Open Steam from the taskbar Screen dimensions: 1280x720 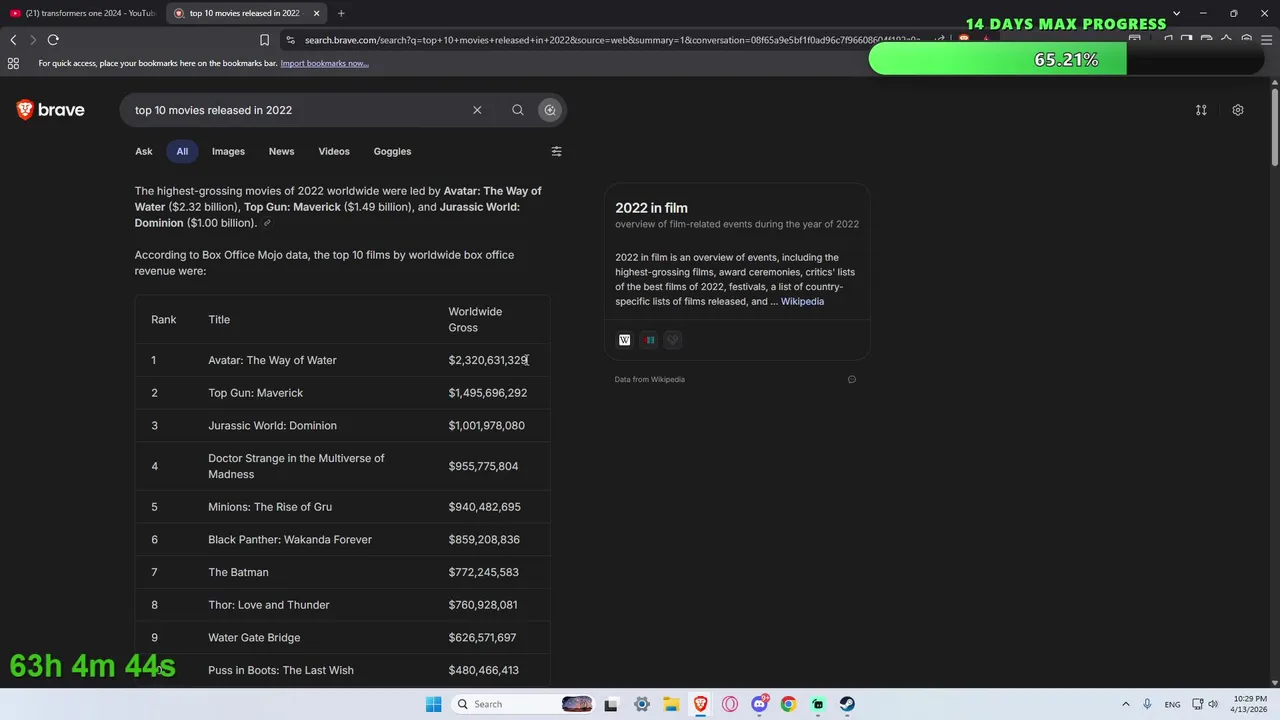coord(847,704)
